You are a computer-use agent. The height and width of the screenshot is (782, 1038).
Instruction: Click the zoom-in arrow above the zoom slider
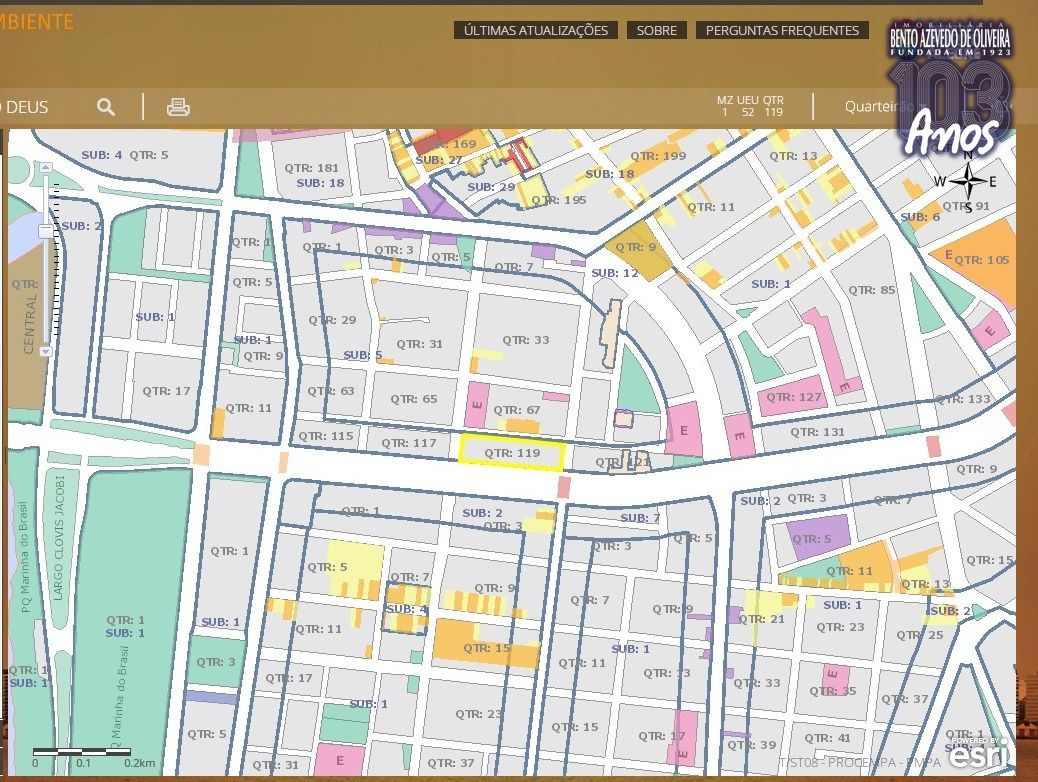46,168
